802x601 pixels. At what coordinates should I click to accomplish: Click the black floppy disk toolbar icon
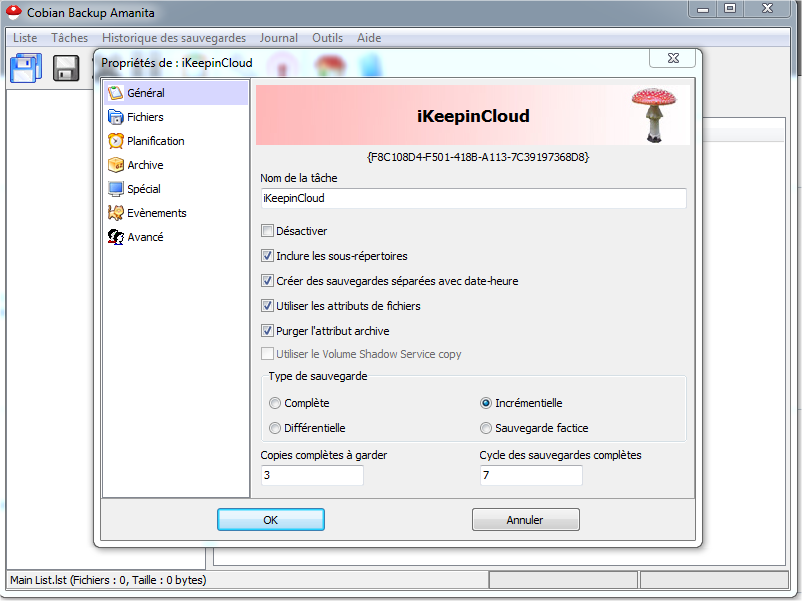point(66,68)
